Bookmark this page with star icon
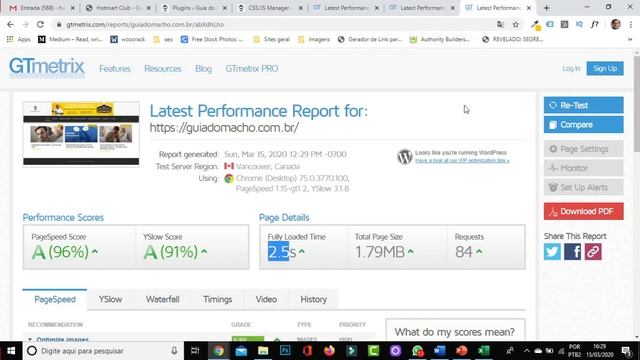 (x=516, y=24)
